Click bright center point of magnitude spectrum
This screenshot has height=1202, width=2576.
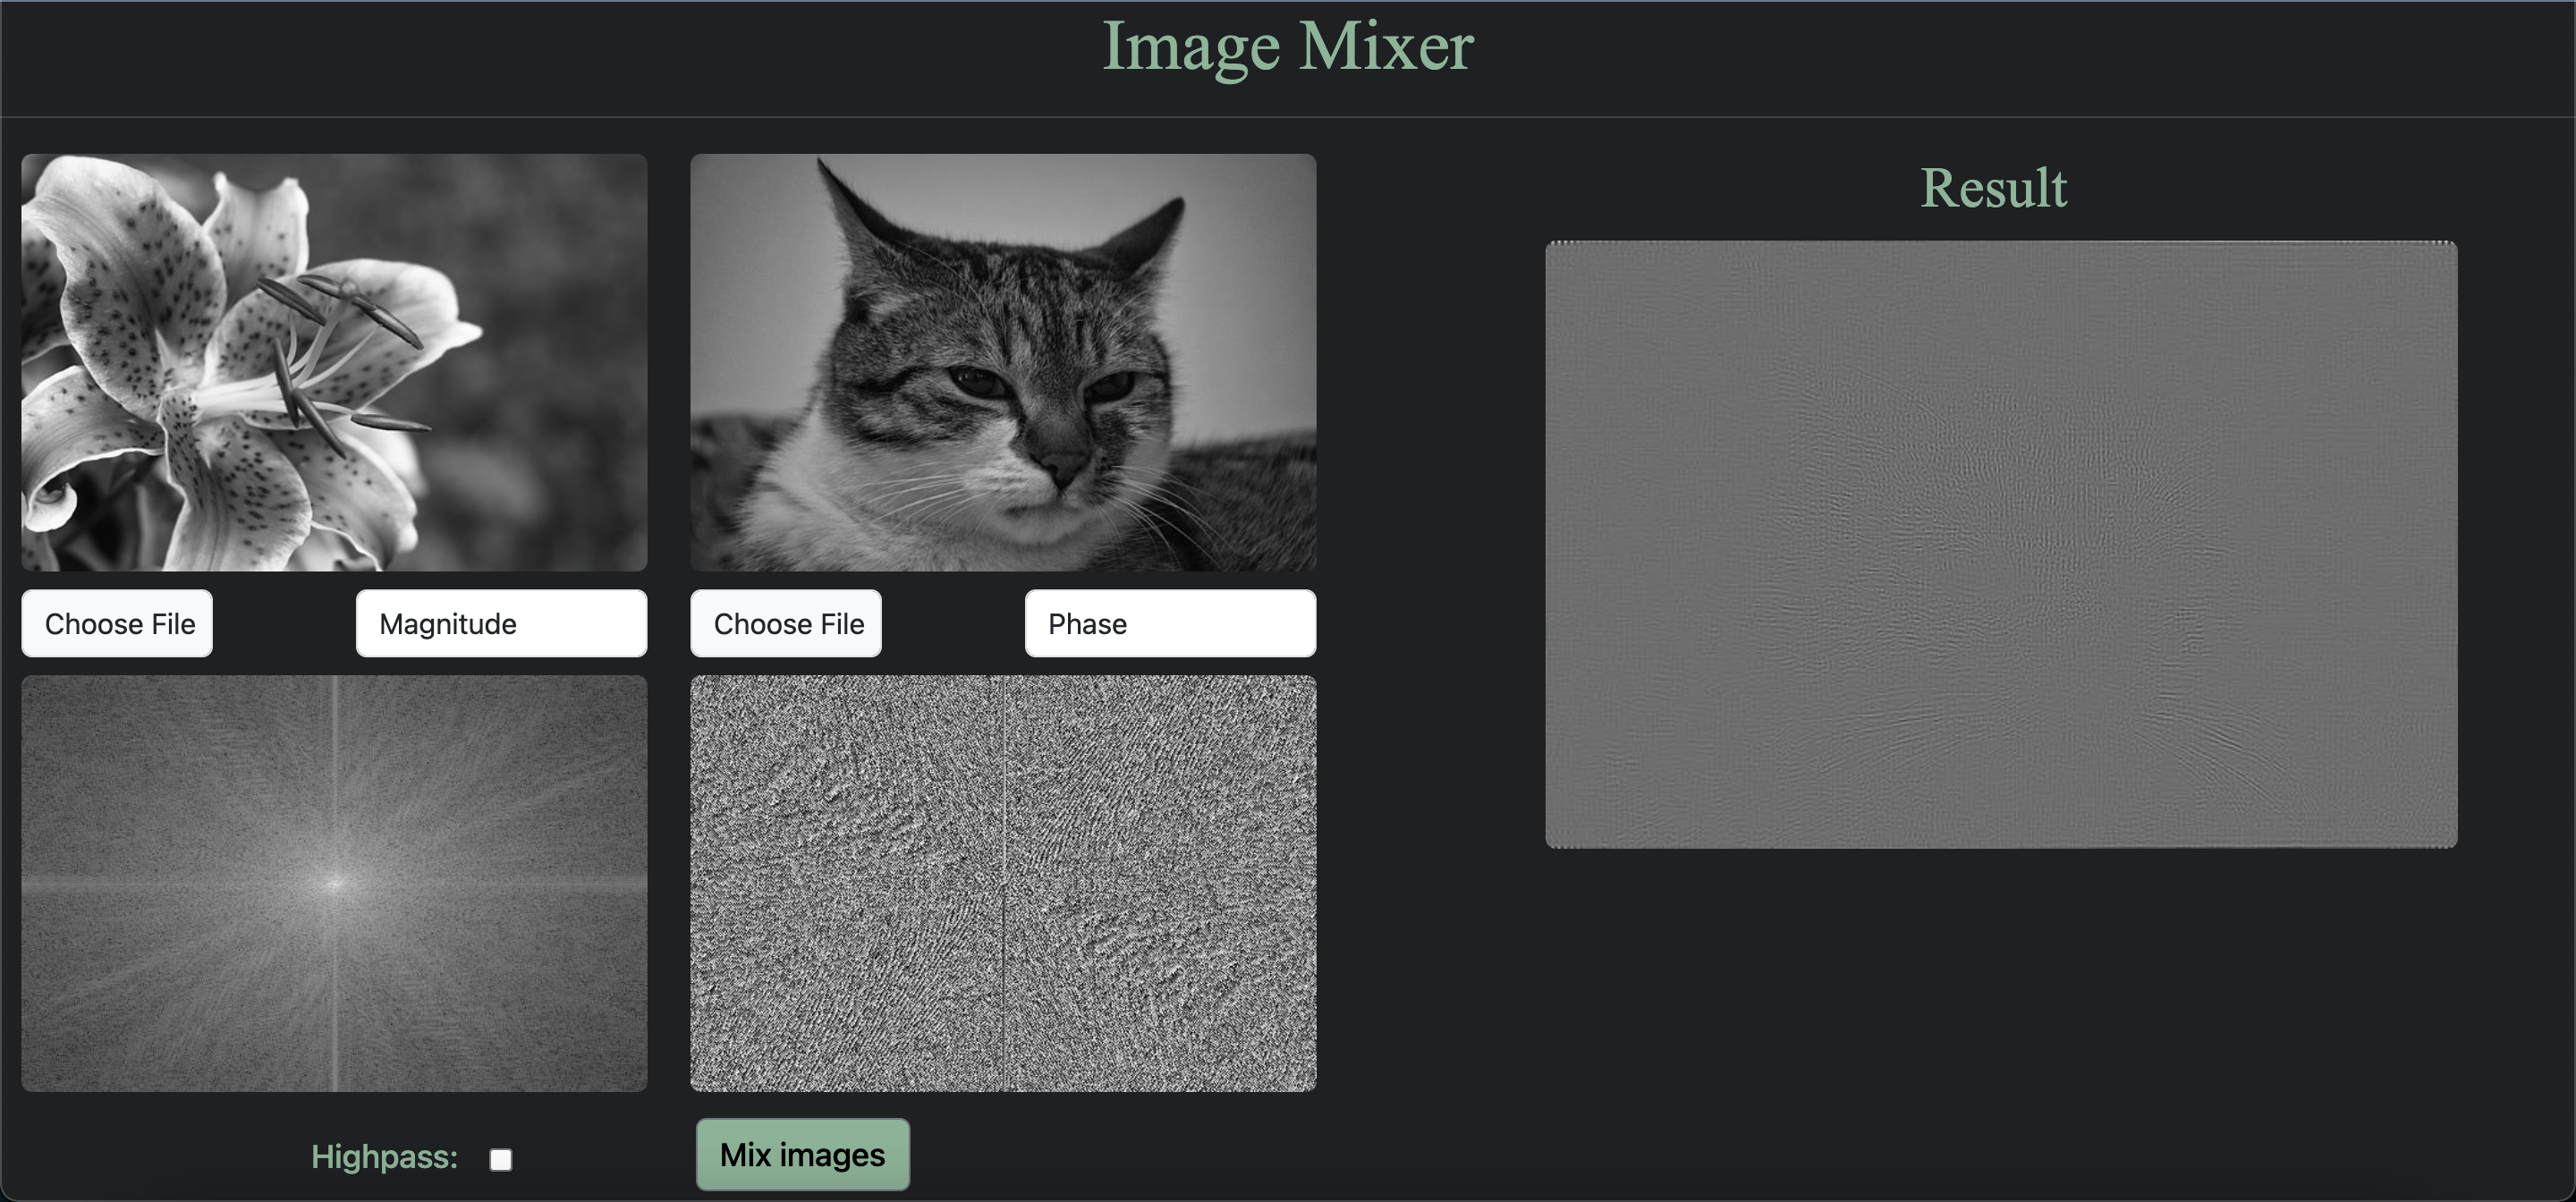click(x=335, y=882)
